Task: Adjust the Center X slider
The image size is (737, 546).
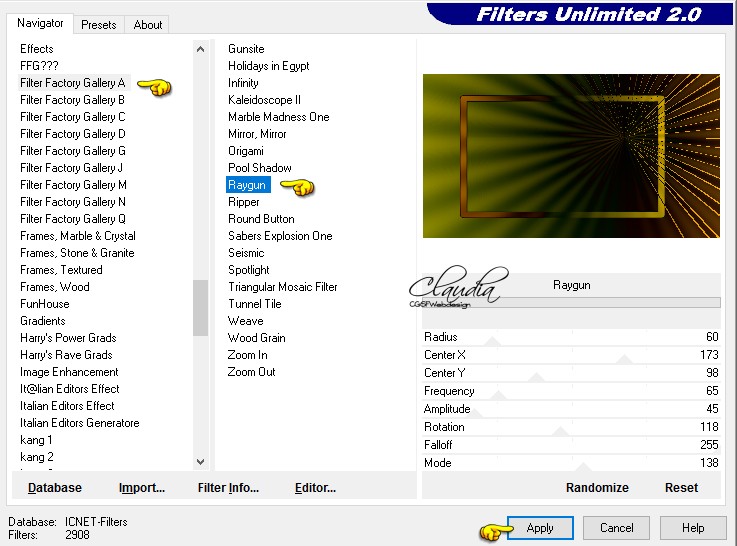Action: (x=571, y=355)
